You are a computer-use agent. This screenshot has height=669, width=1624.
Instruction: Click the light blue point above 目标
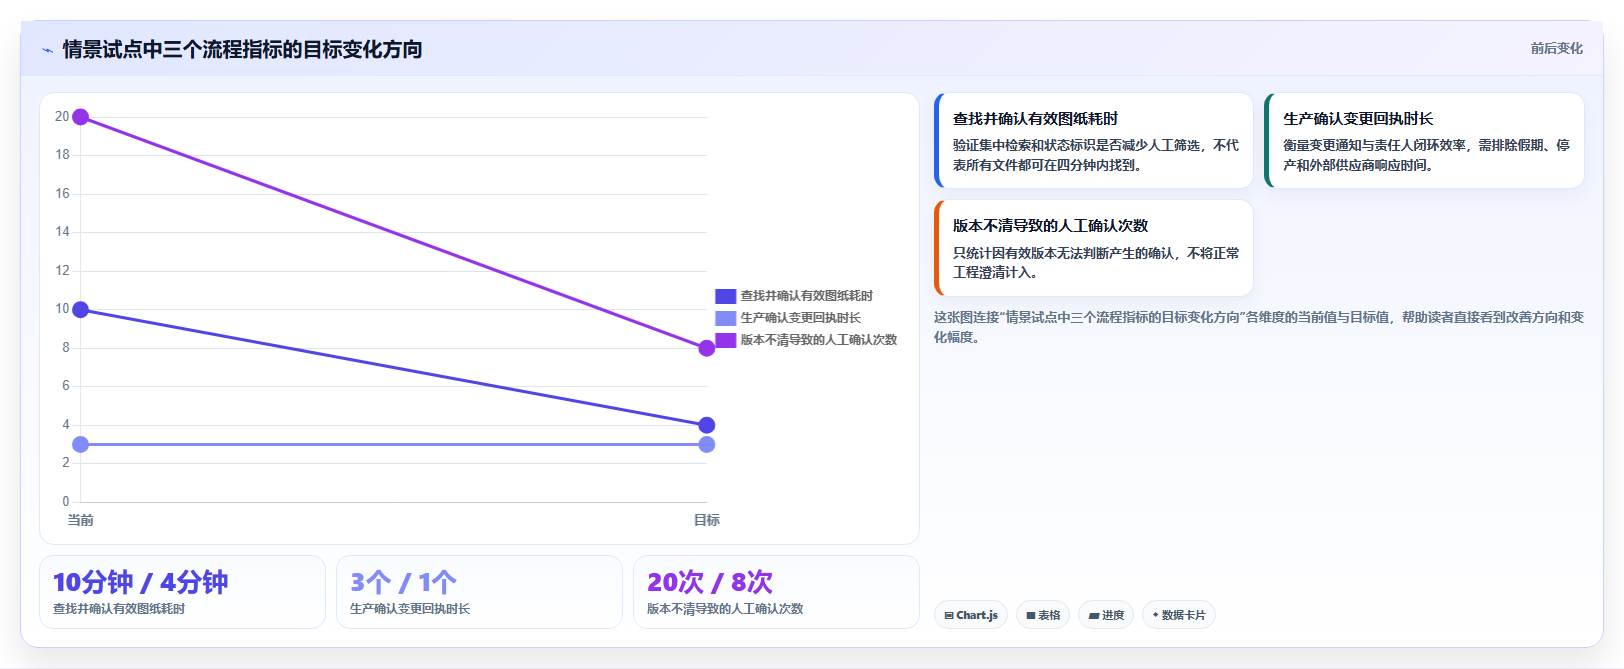[707, 444]
